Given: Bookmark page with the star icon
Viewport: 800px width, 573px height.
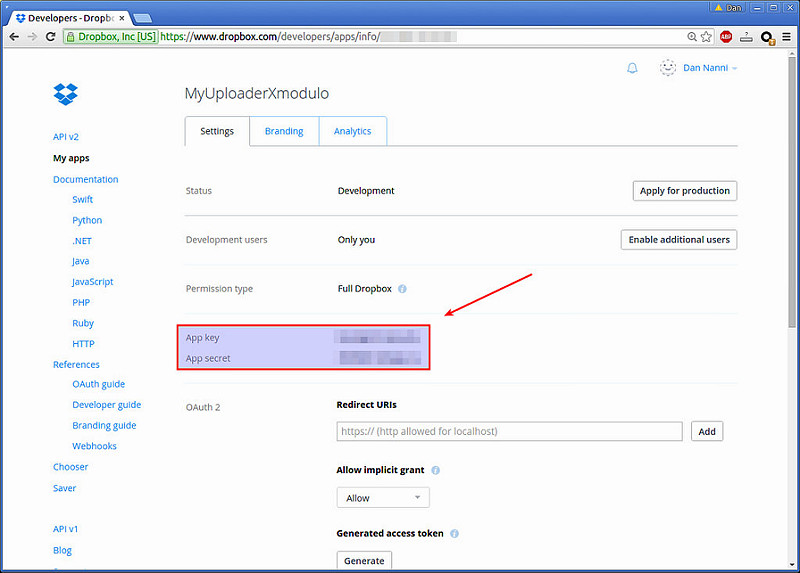Looking at the screenshot, I should 706,37.
